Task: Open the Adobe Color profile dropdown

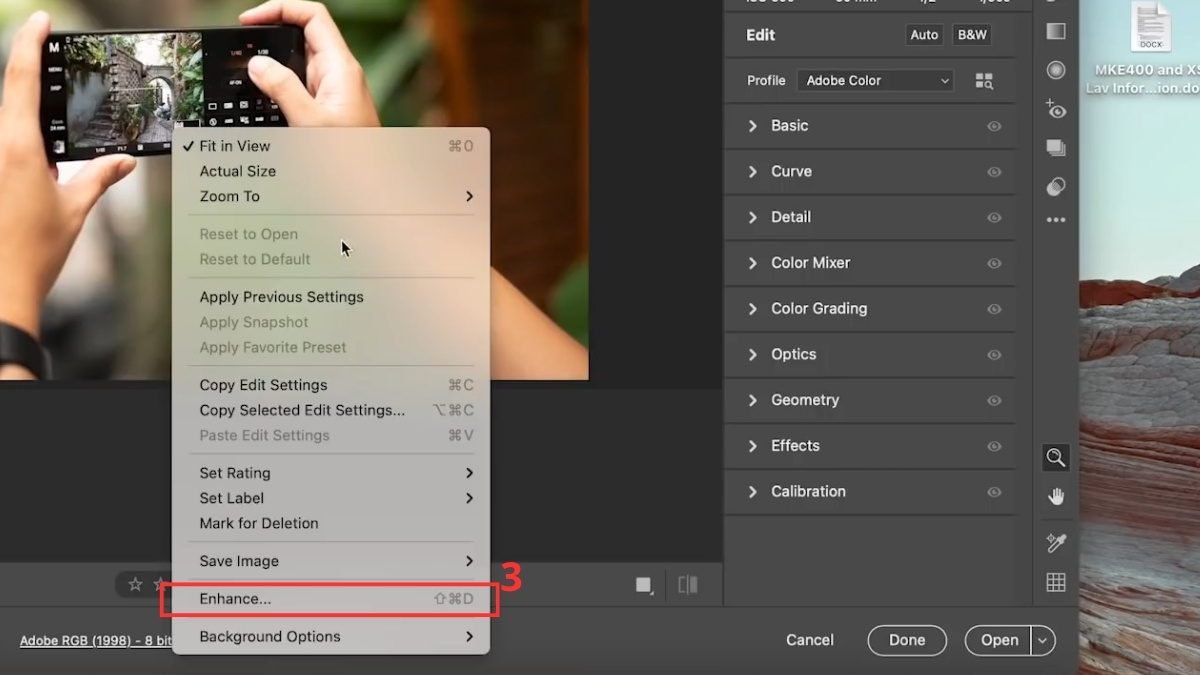Action: 875,81
